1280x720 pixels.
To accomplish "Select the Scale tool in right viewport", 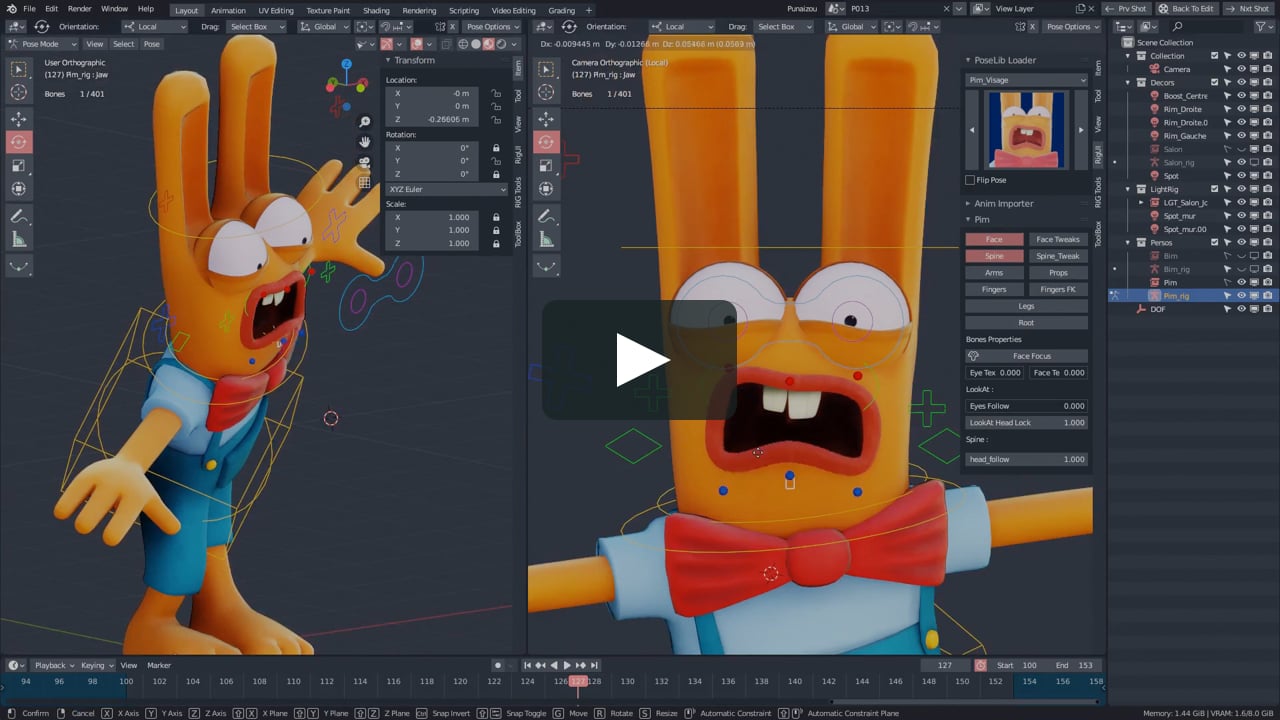I will coord(546,165).
